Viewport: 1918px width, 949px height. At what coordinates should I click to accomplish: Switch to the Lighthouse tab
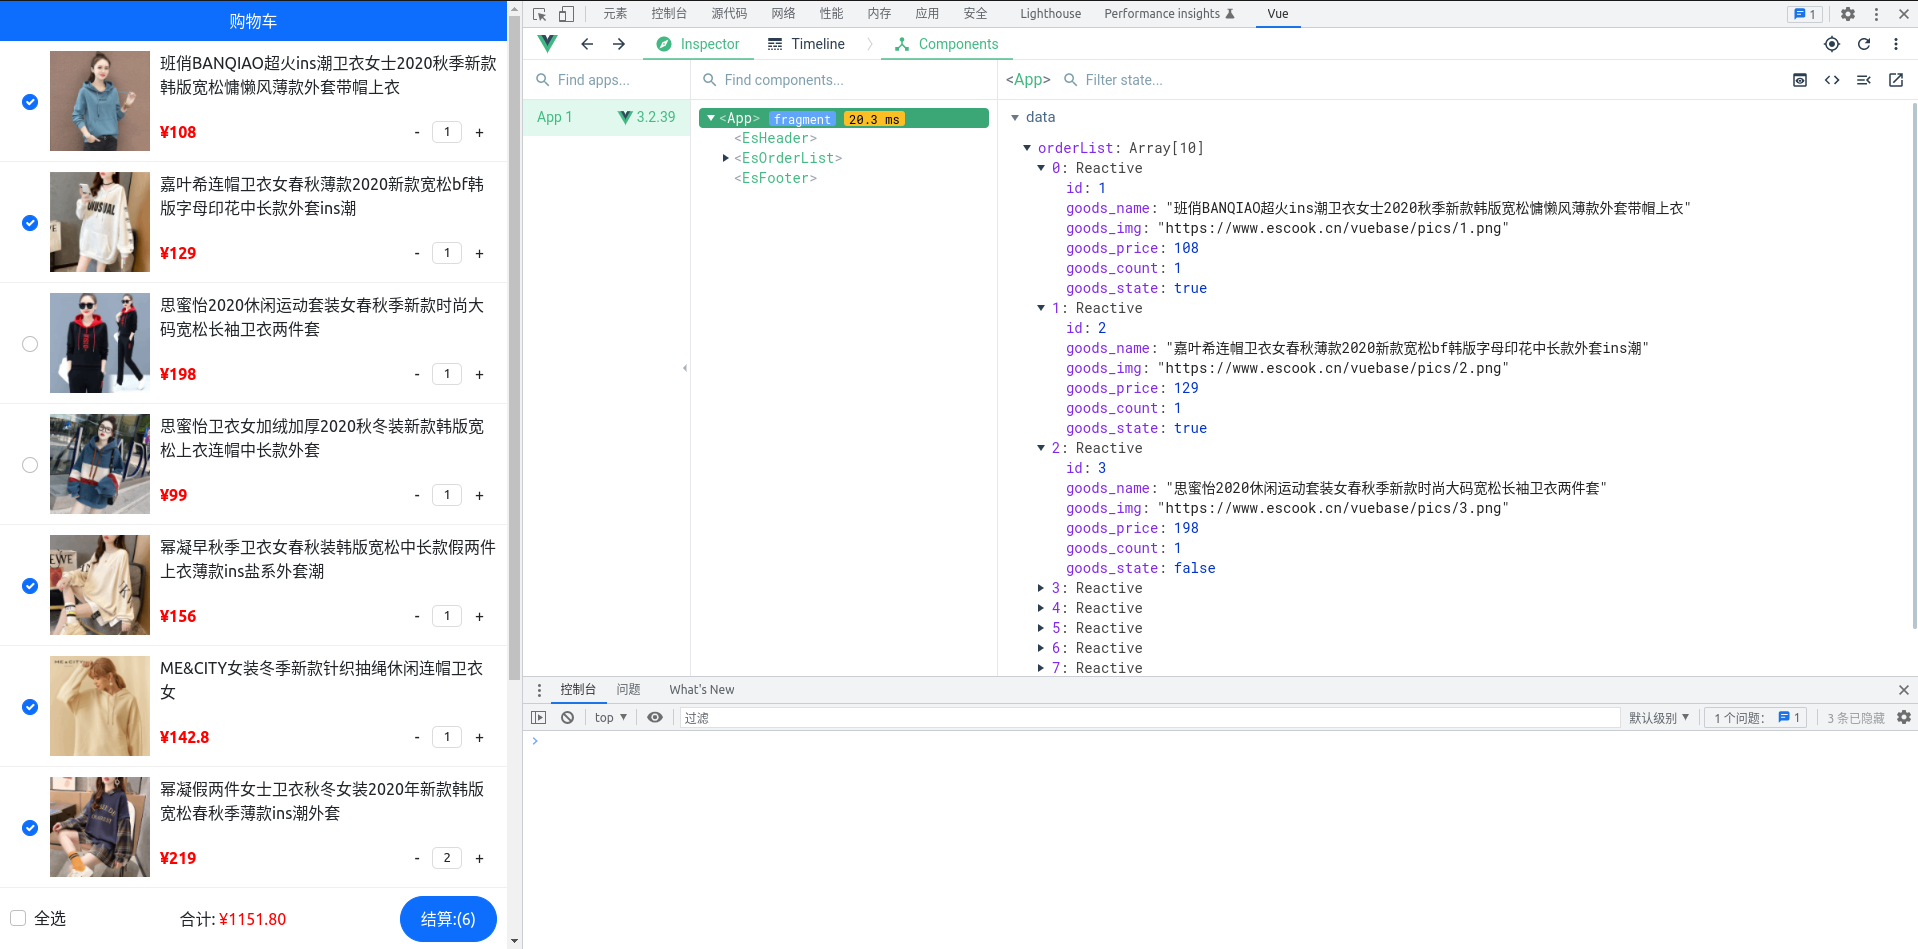click(1050, 14)
